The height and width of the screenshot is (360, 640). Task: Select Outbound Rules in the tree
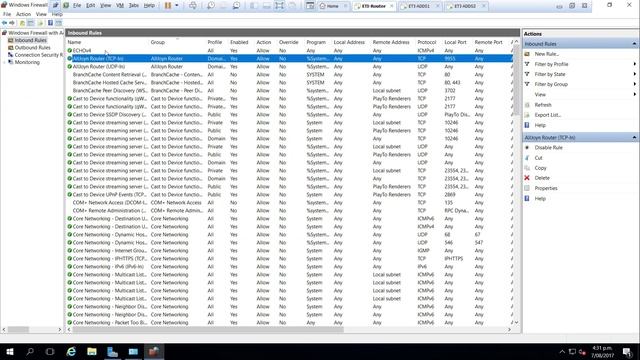point(32,48)
